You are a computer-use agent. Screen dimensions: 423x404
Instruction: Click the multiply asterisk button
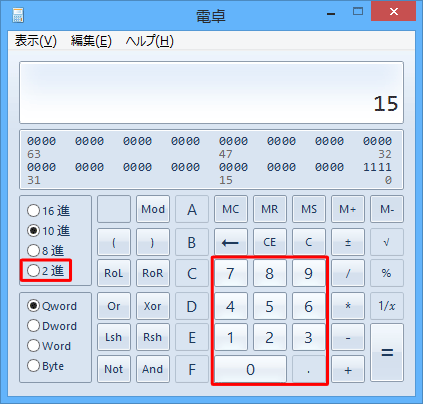coord(348,306)
